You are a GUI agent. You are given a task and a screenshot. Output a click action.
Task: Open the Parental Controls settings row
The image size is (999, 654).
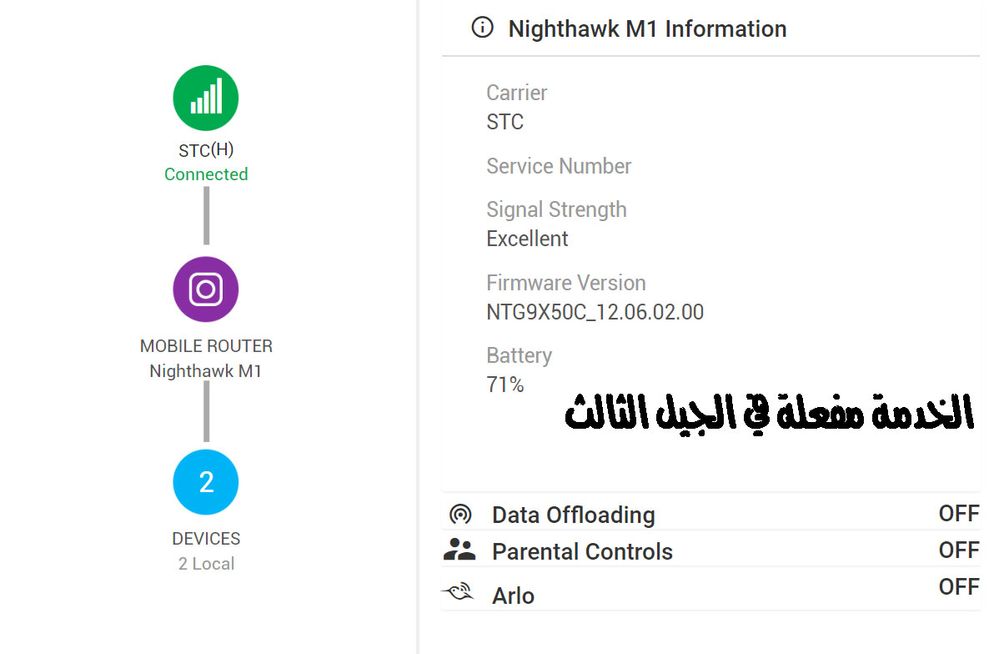click(582, 551)
